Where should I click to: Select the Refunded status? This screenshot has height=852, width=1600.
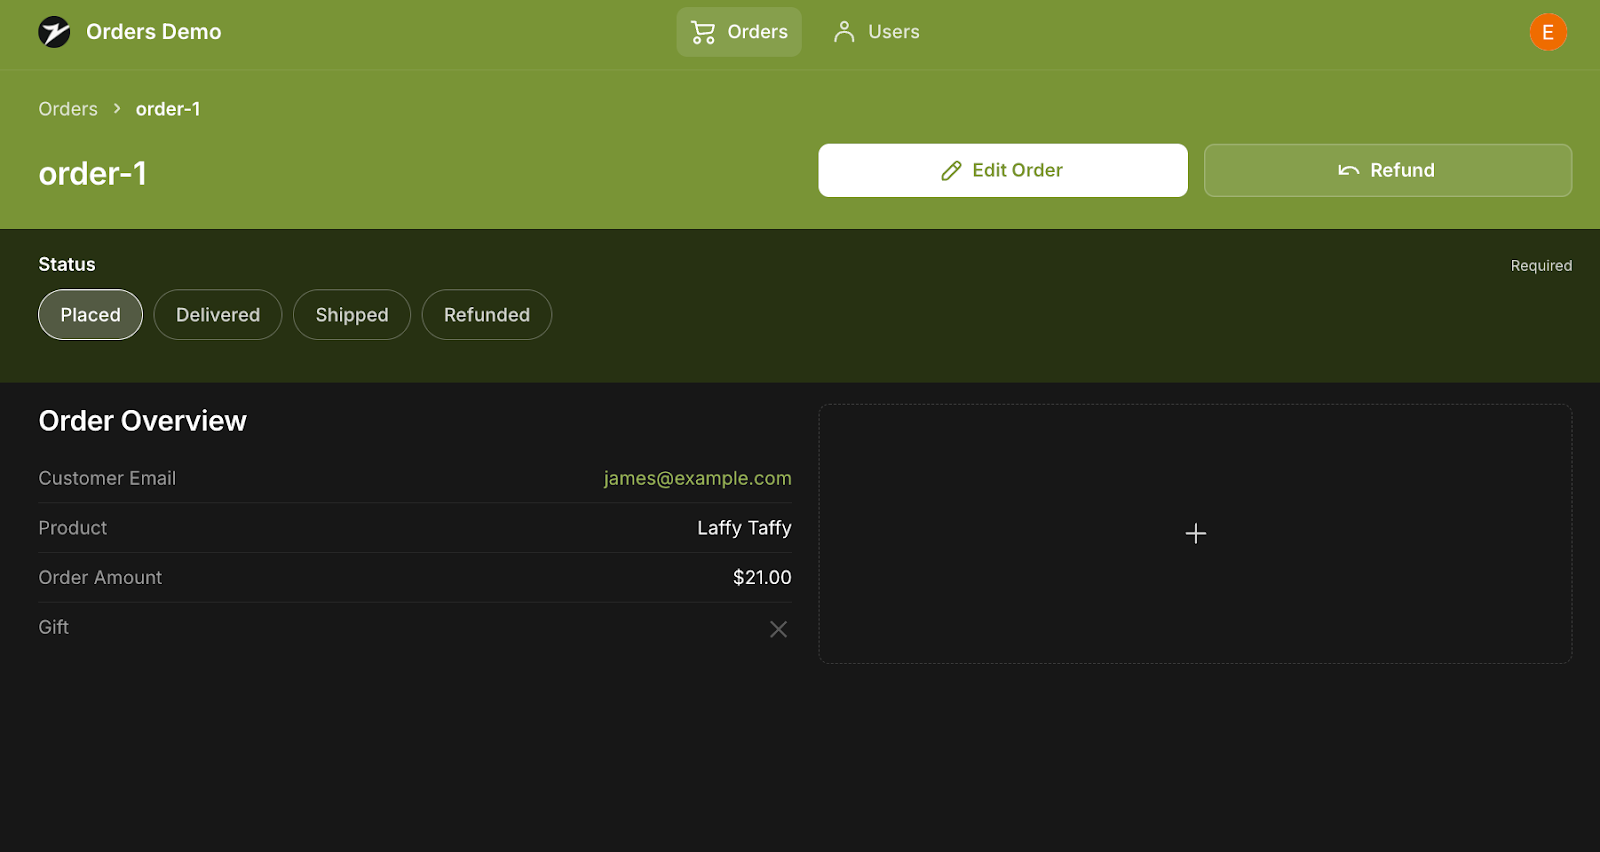click(x=487, y=315)
